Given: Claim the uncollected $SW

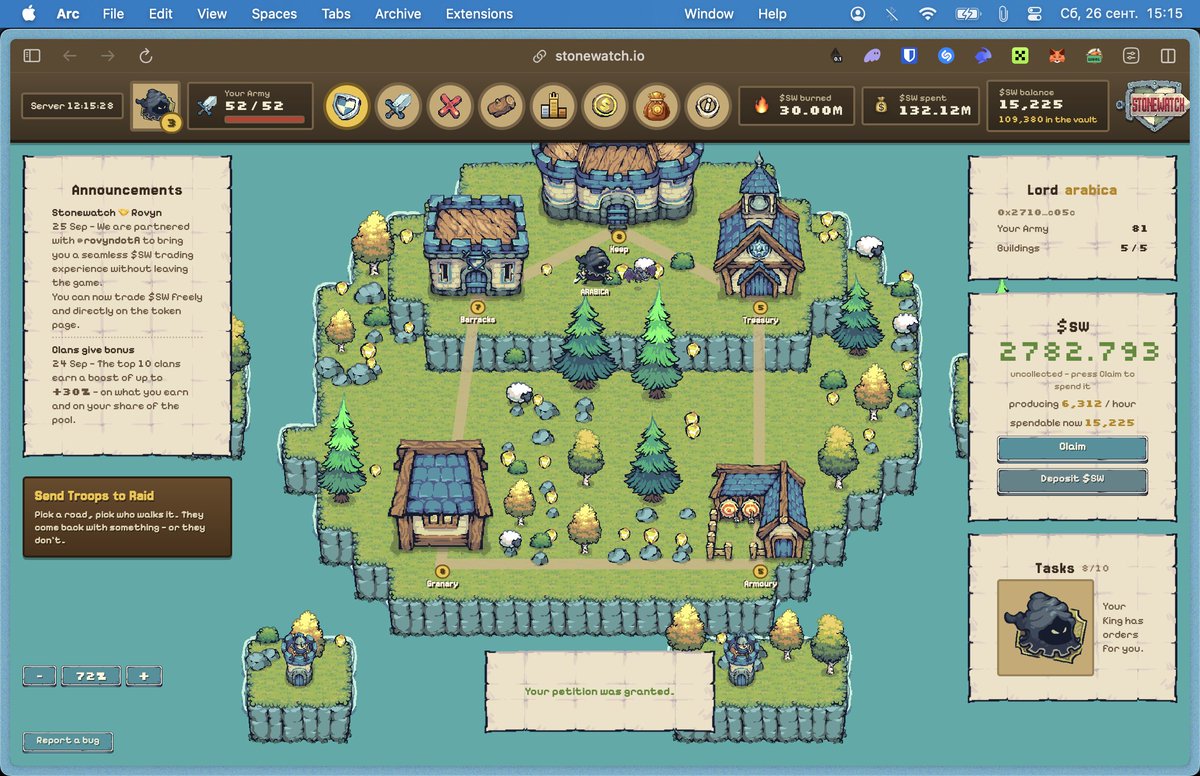Looking at the screenshot, I should point(1072,447).
